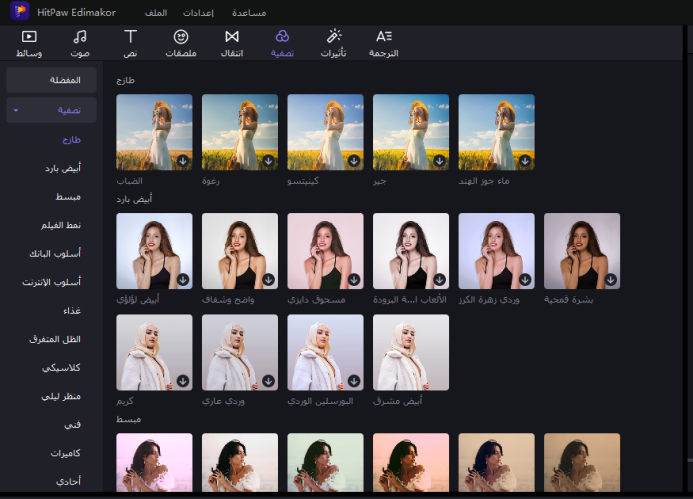Click the HitPaw Edimakor app logo
This screenshot has width=693, height=499.
tap(19, 11)
